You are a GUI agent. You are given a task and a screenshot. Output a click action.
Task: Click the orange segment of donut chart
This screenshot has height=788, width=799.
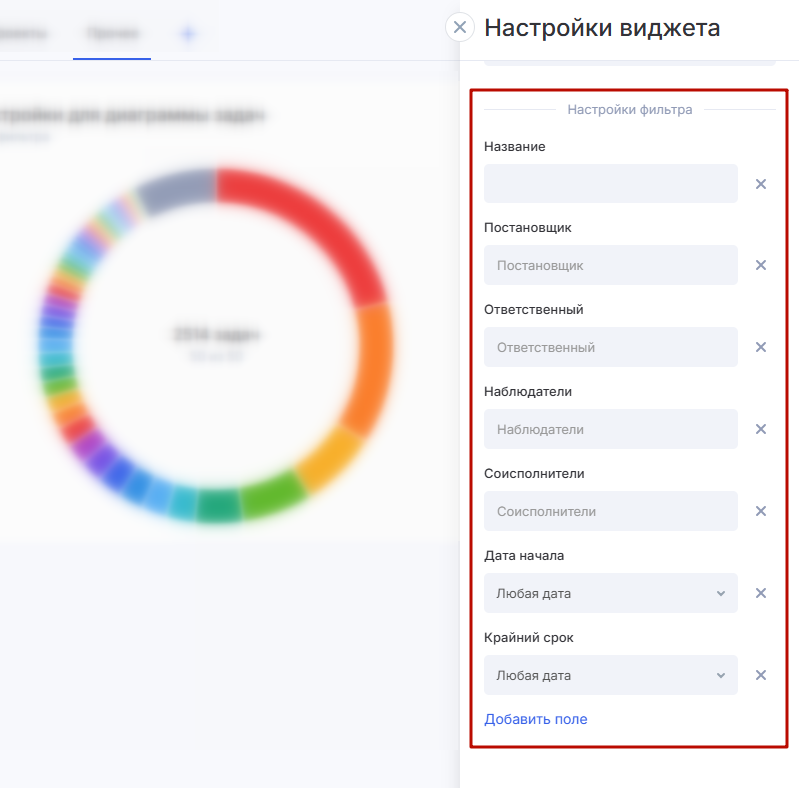[x=371, y=365]
